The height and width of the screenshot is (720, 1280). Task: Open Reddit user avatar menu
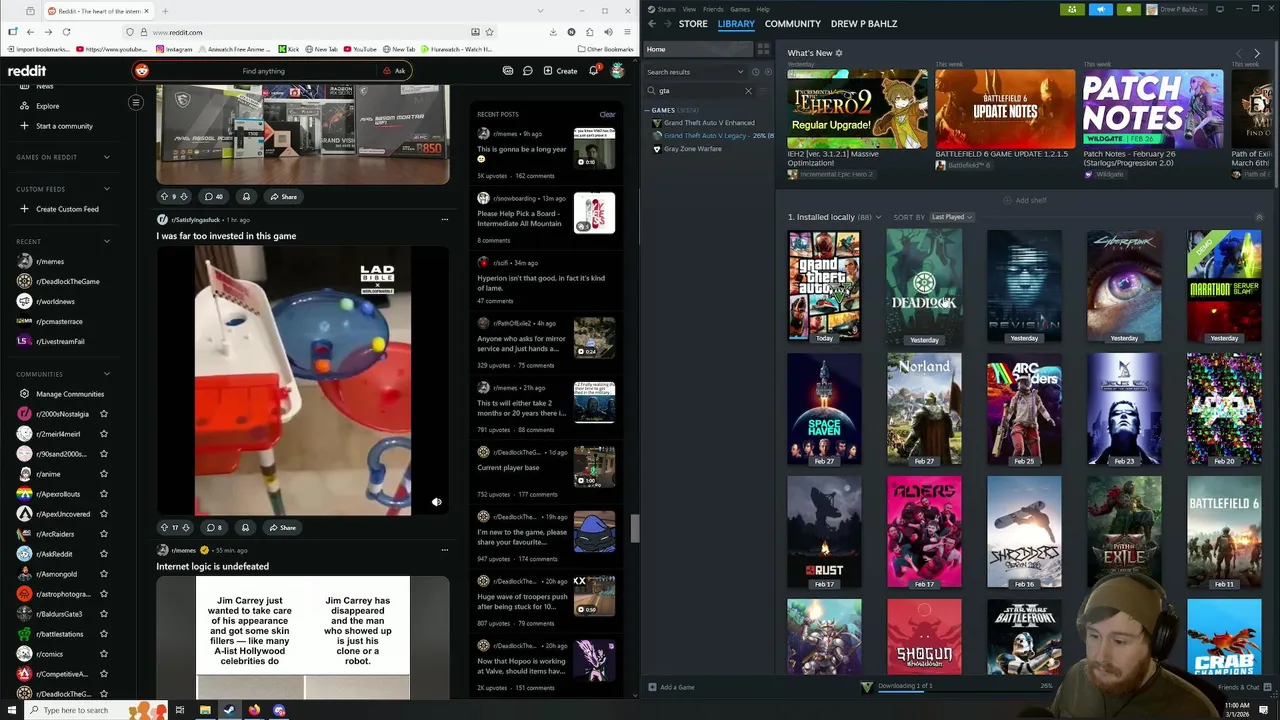(x=618, y=71)
